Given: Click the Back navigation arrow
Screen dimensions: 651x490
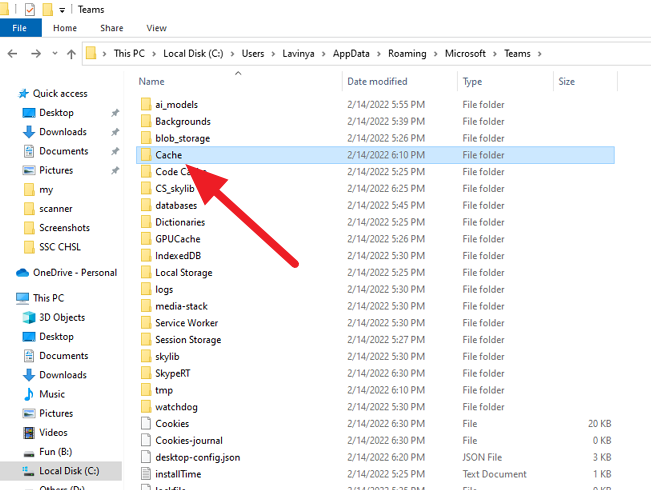Looking at the screenshot, I should pos(12,54).
